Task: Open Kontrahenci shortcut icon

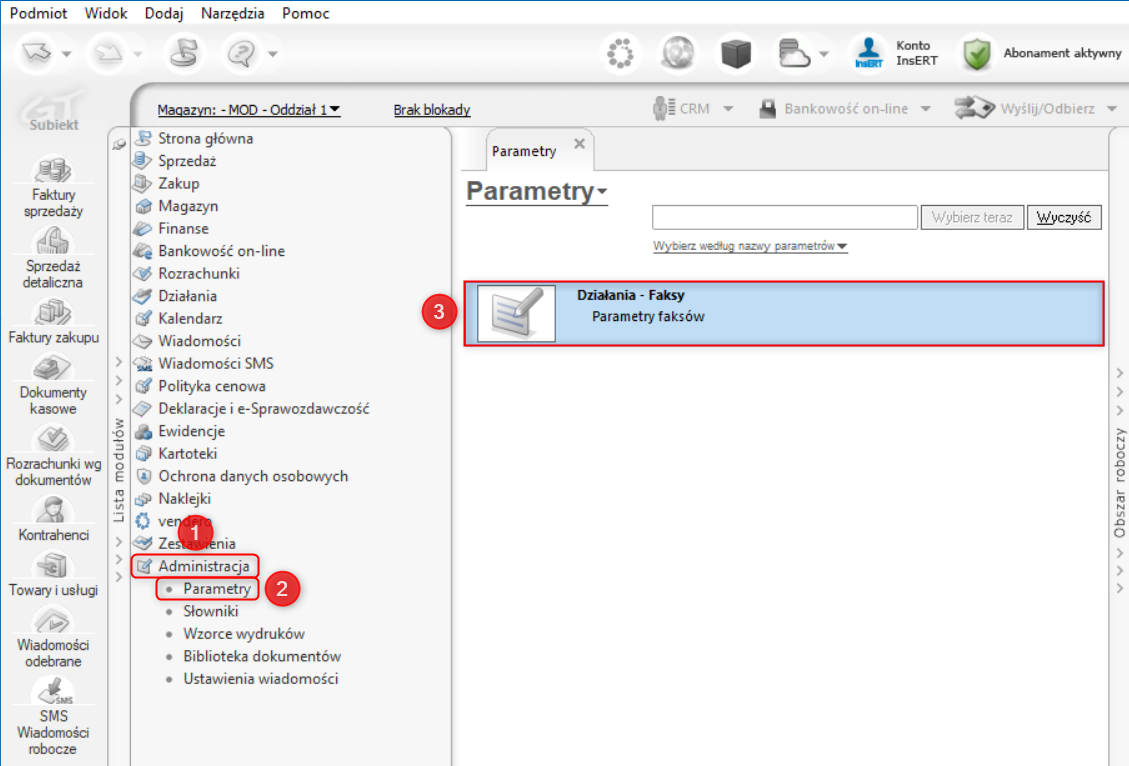Action: point(53,510)
